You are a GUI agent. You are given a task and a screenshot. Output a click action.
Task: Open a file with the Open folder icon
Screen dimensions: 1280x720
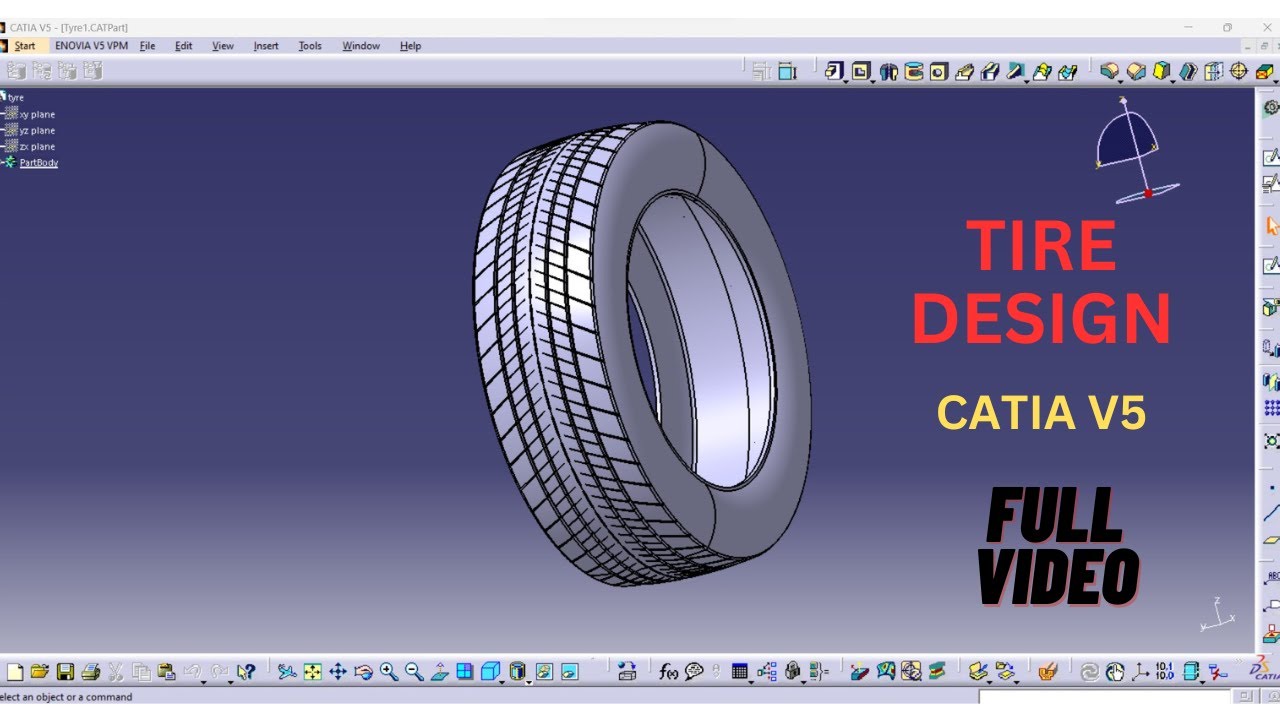tap(40, 672)
